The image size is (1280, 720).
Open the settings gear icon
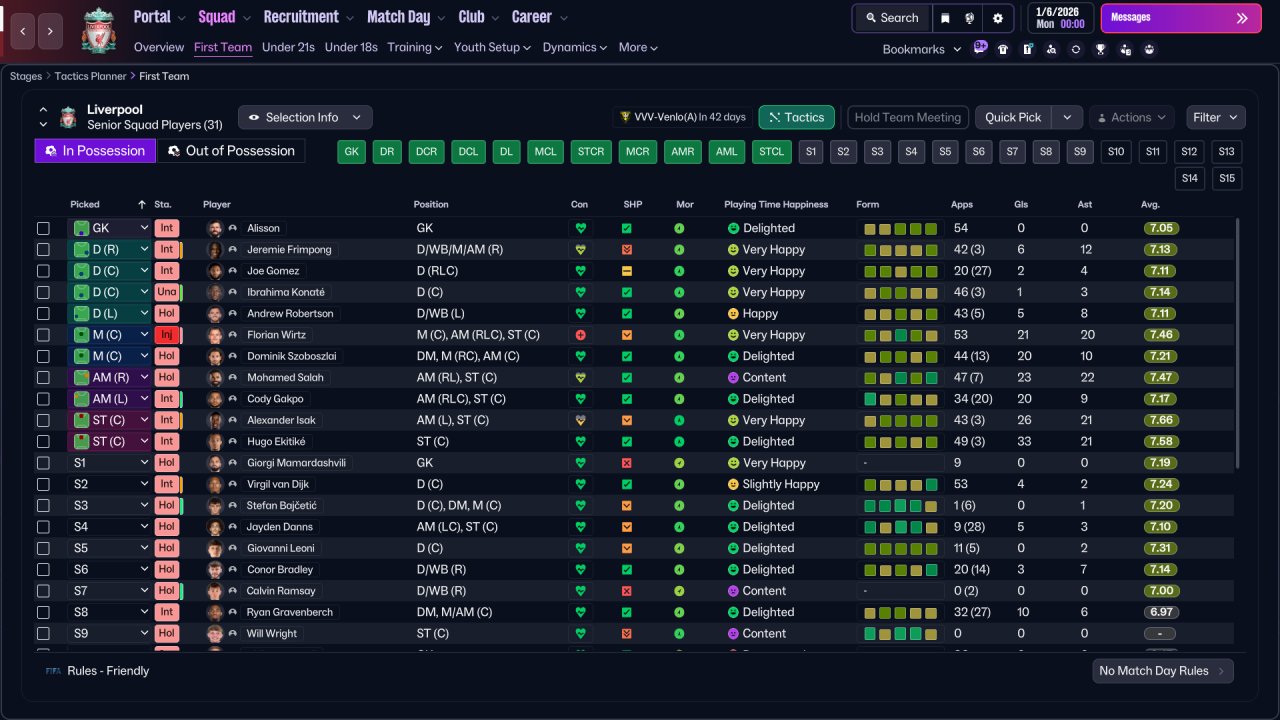998,18
